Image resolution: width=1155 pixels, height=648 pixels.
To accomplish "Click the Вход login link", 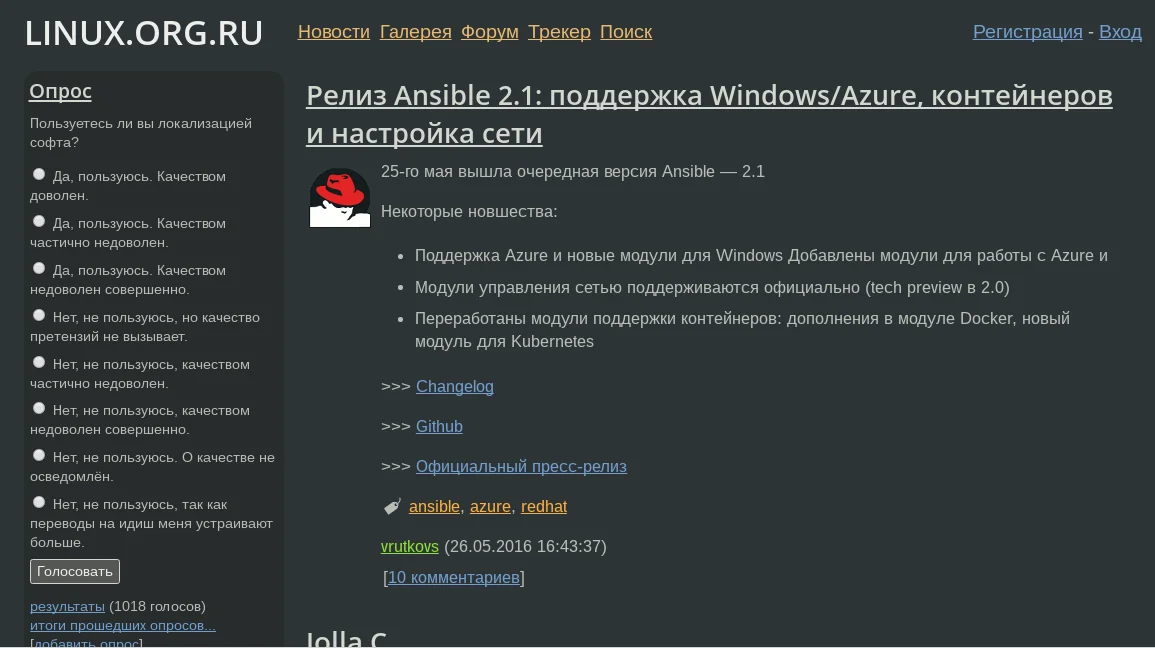I will (x=1120, y=32).
